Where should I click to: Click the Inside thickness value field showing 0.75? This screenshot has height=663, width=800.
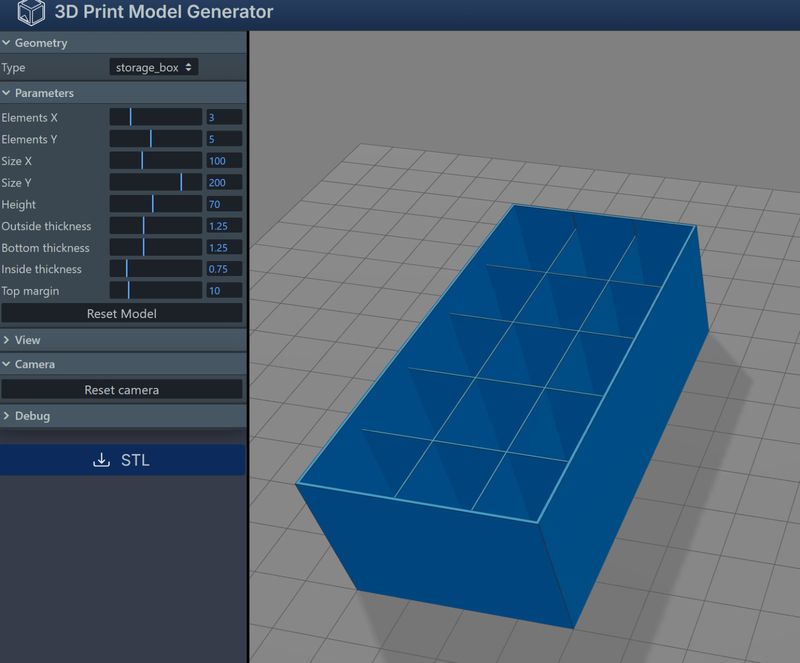tap(224, 269)
